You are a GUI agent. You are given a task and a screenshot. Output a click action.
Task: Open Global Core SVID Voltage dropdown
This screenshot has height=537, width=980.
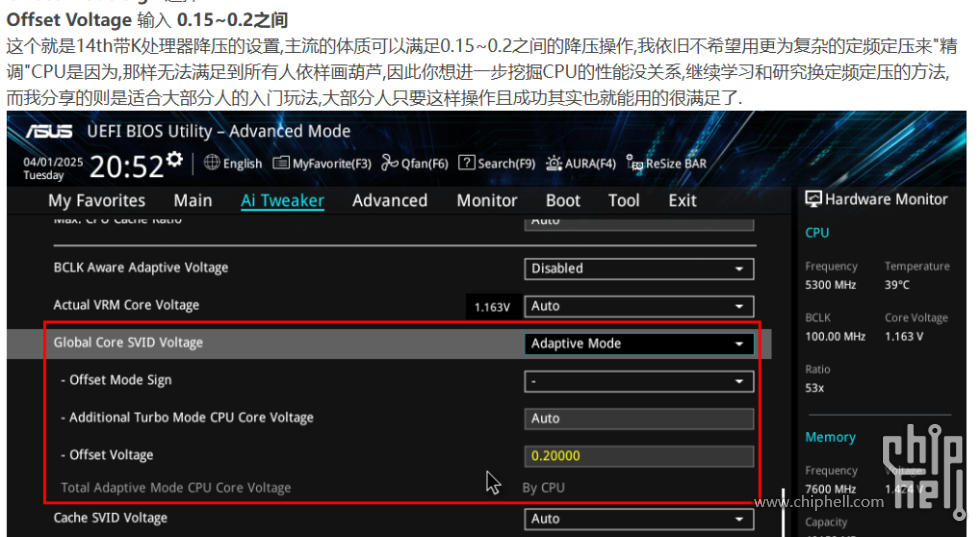coord(639,344)
